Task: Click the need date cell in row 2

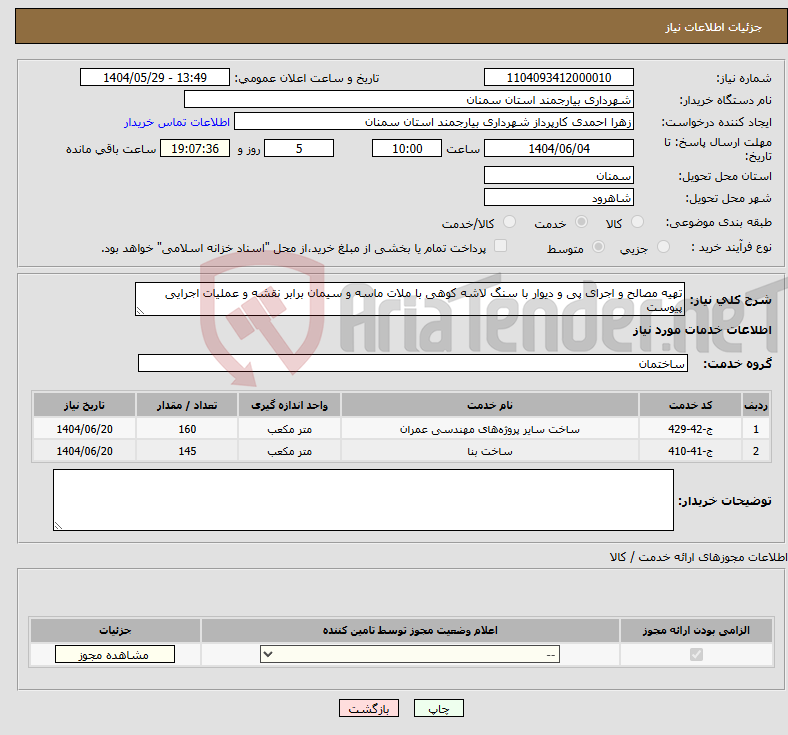Action: click(84, 451)
